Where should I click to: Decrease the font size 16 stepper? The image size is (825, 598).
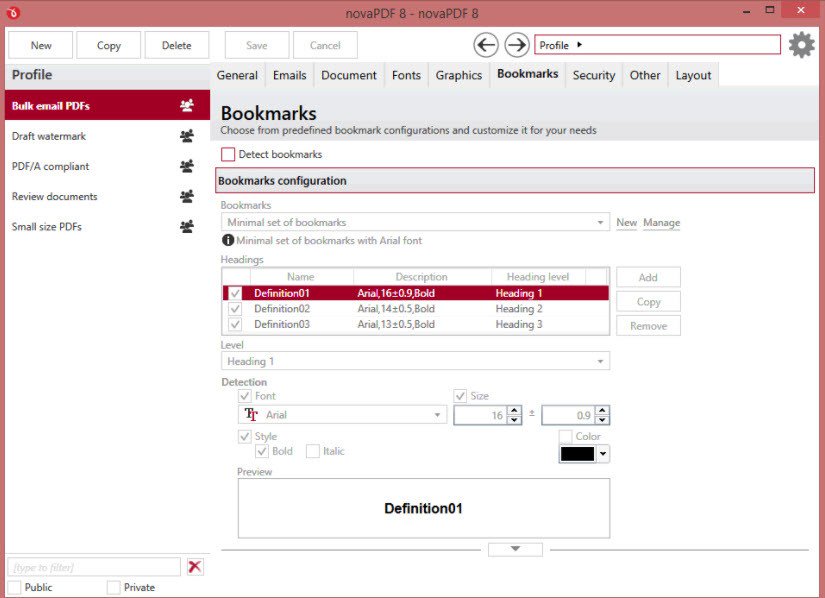click(515, 420)
